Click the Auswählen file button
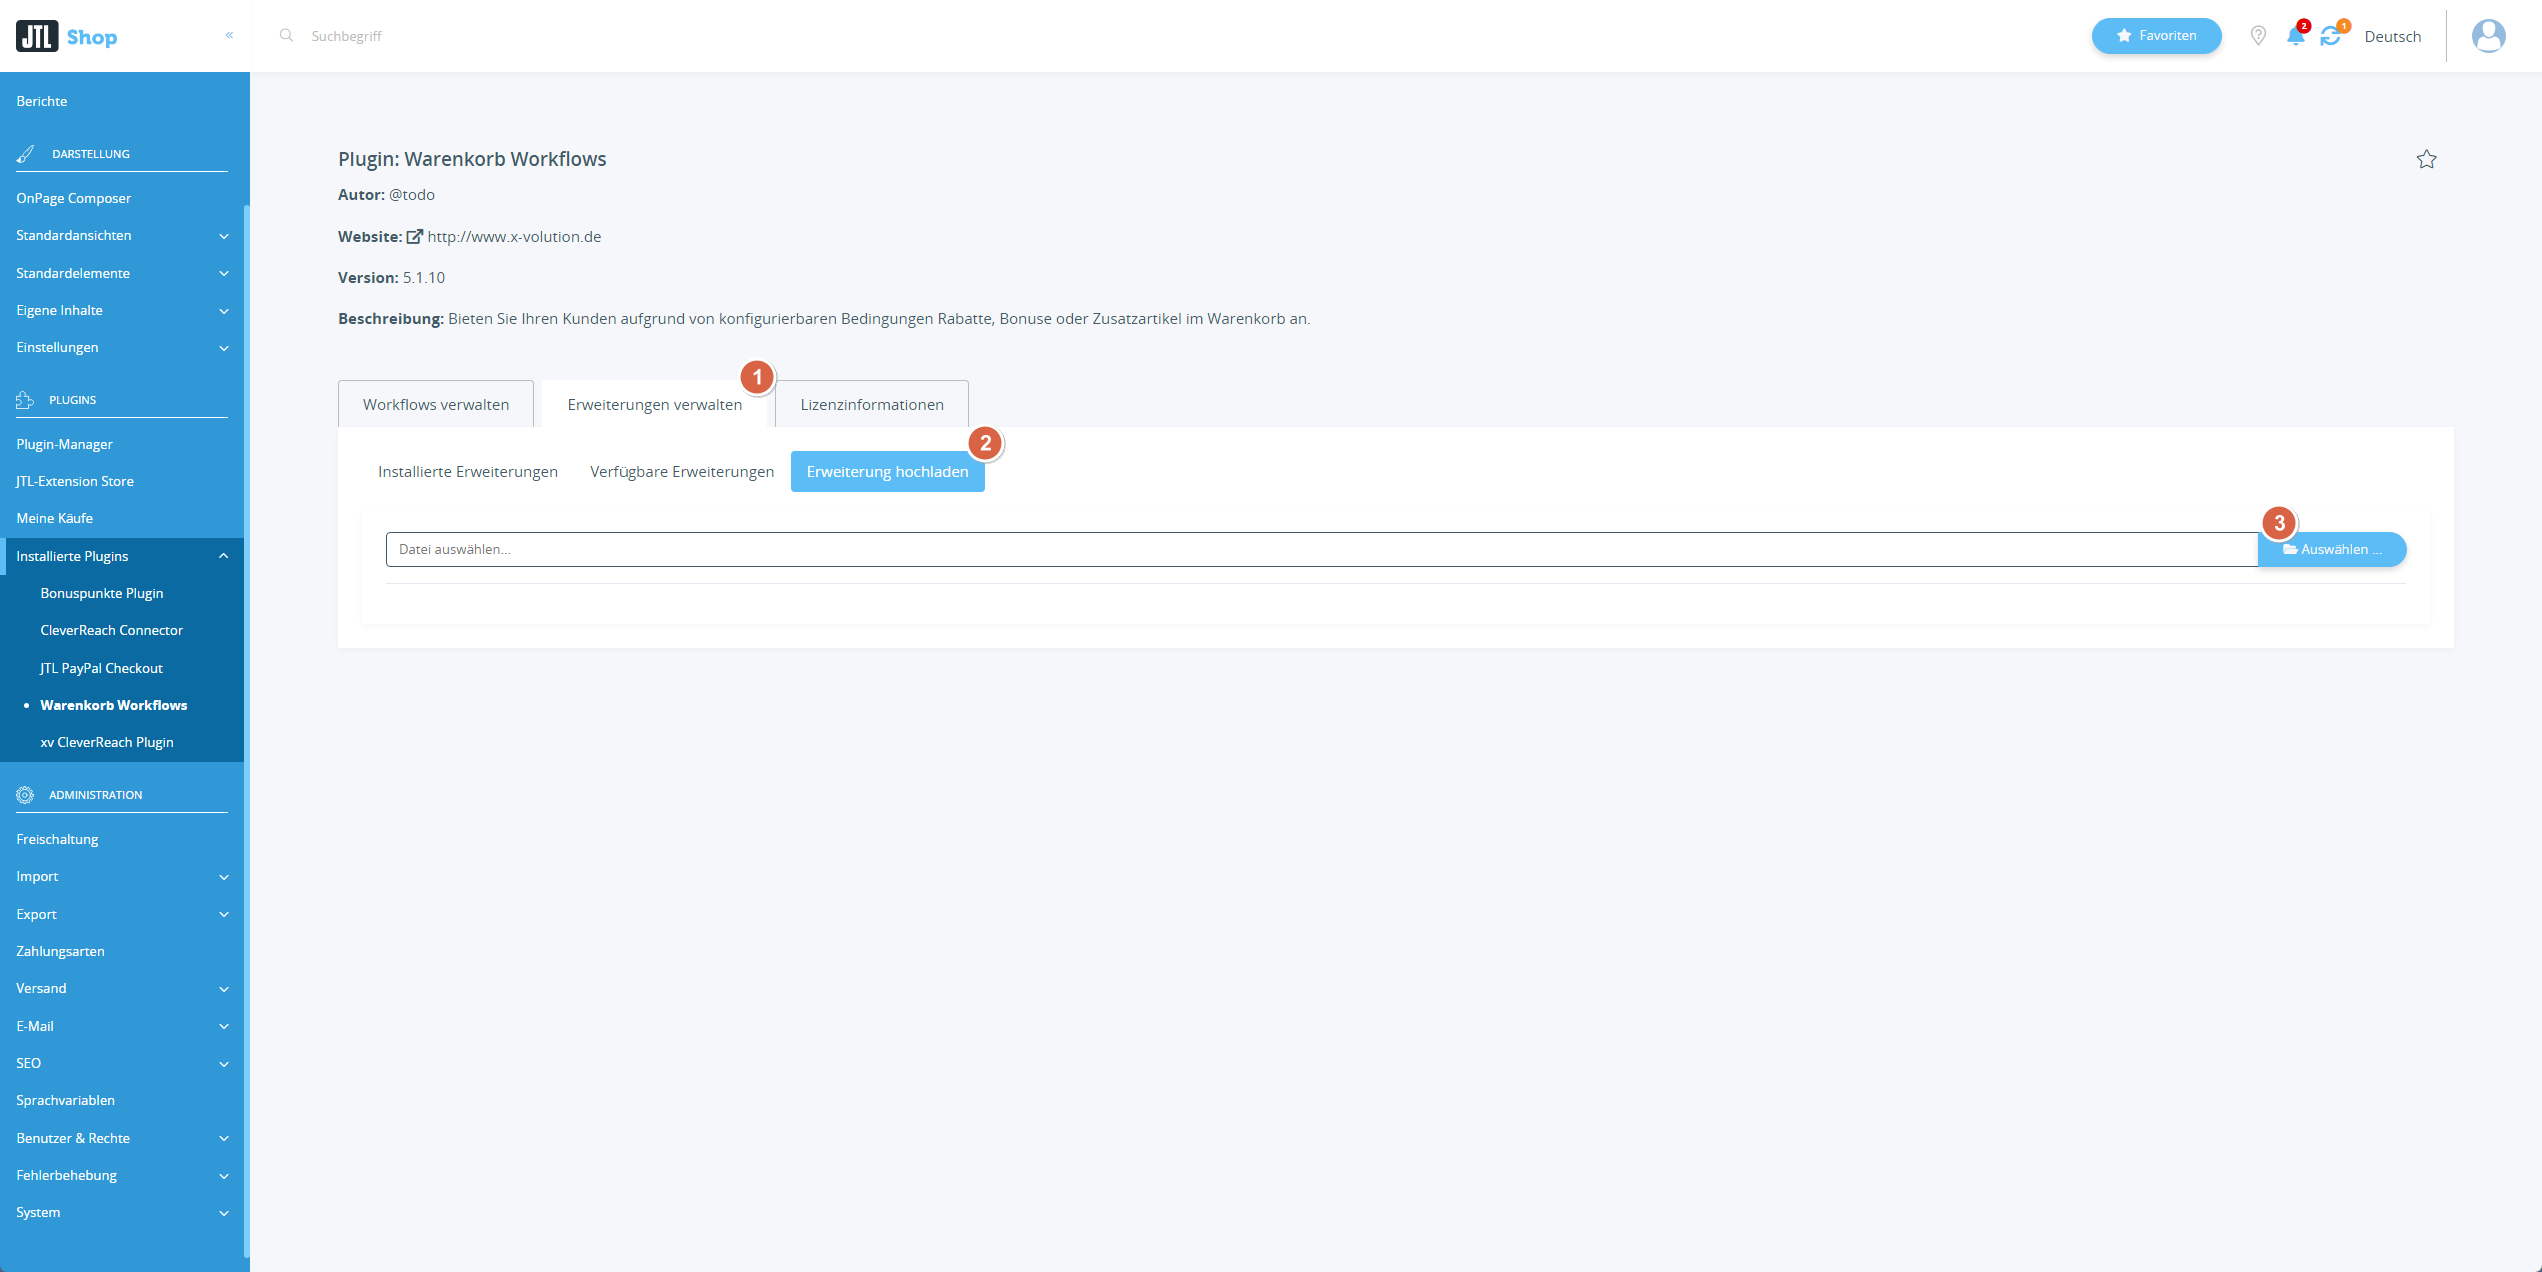The height and width of the screenshot is (1272, 2542). 2332,549
